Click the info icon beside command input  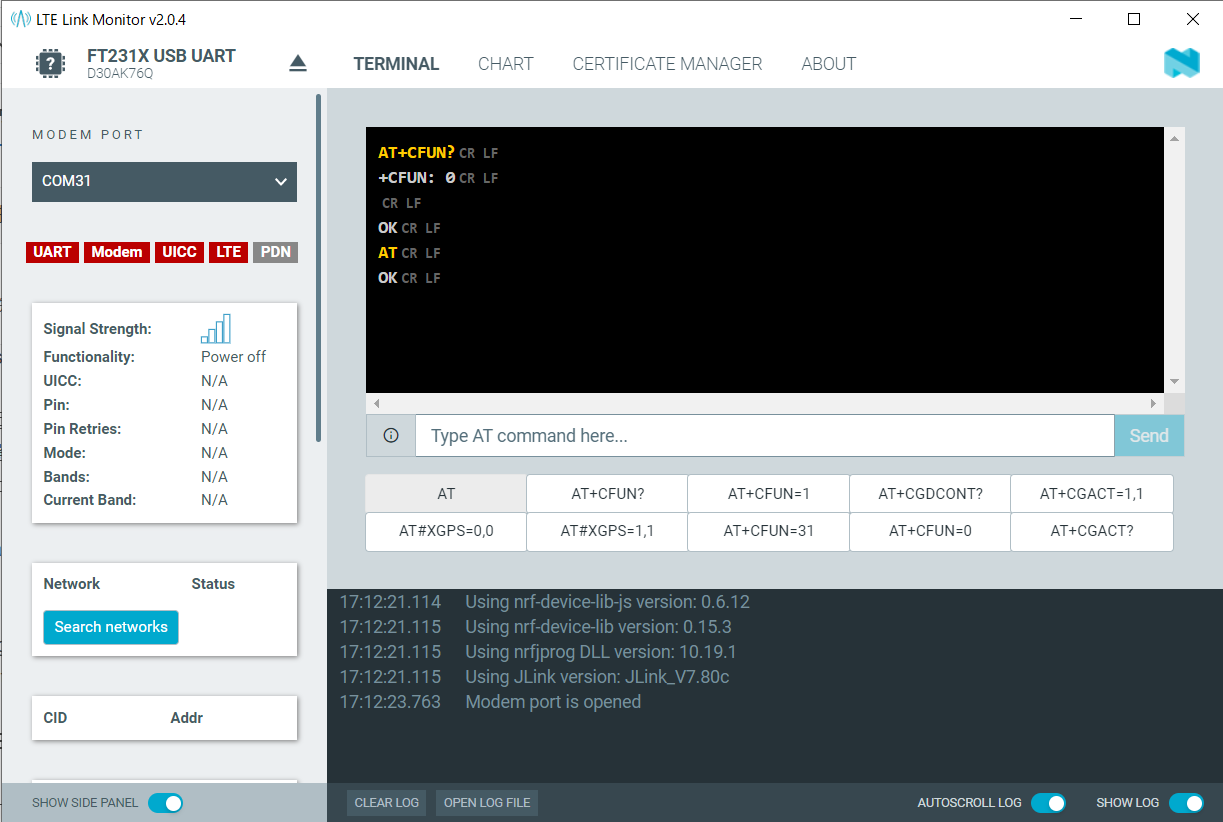[391, 436]
